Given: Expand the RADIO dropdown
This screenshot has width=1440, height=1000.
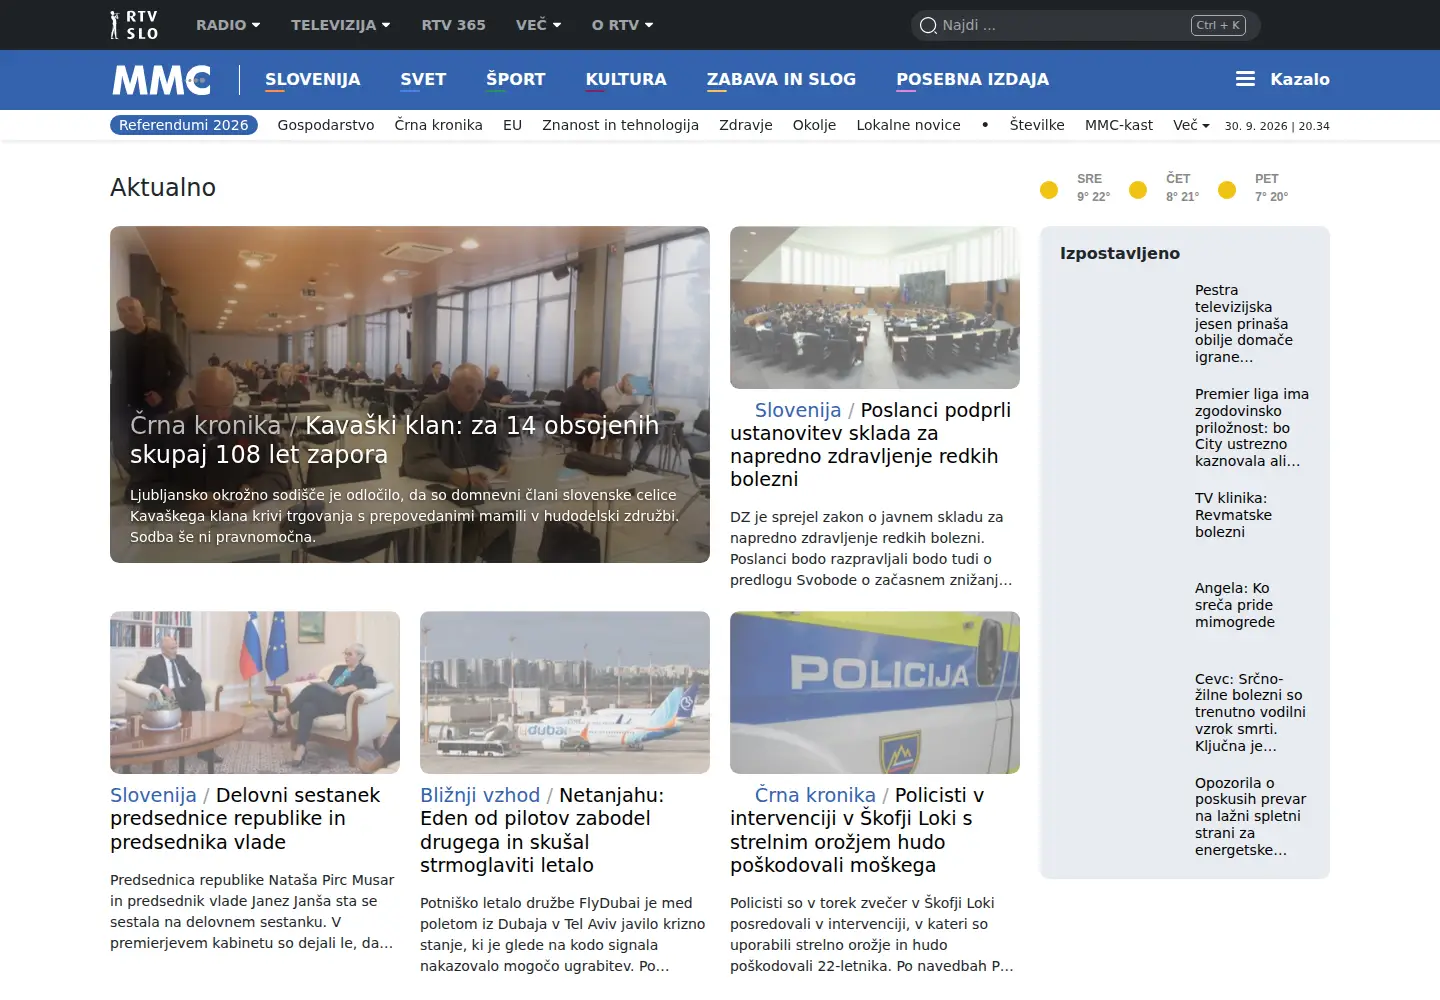Looking at the screenshot, I should tap(228, 25).
